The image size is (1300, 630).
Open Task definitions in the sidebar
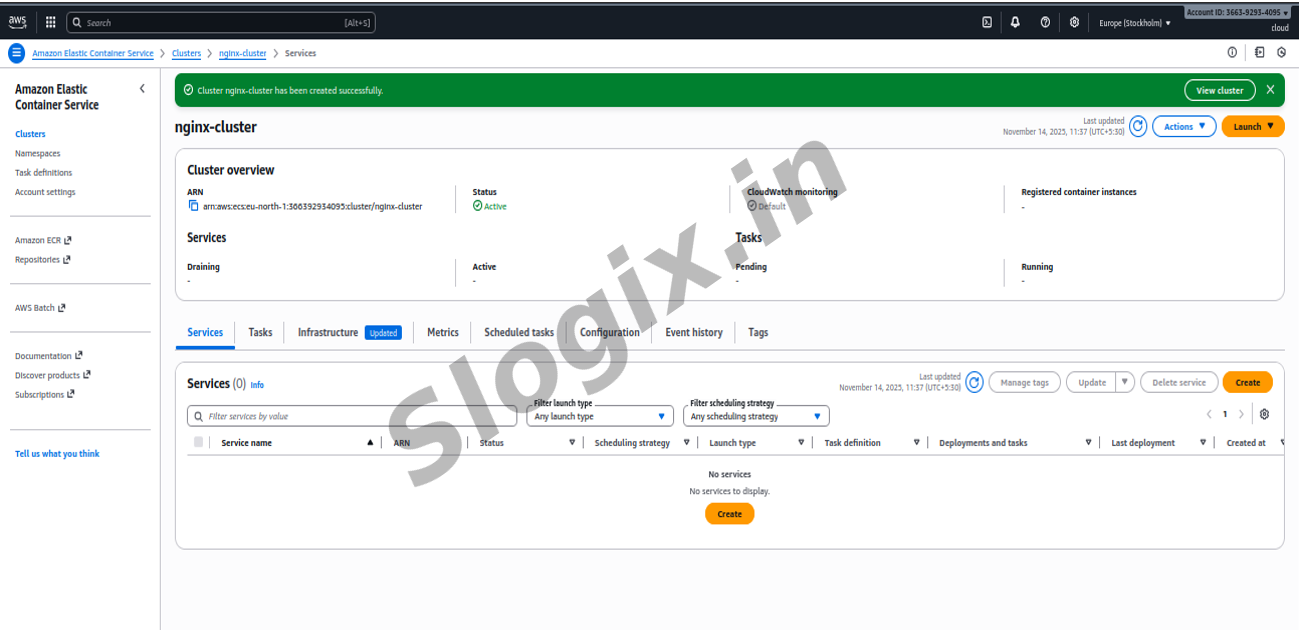point(43,173)
